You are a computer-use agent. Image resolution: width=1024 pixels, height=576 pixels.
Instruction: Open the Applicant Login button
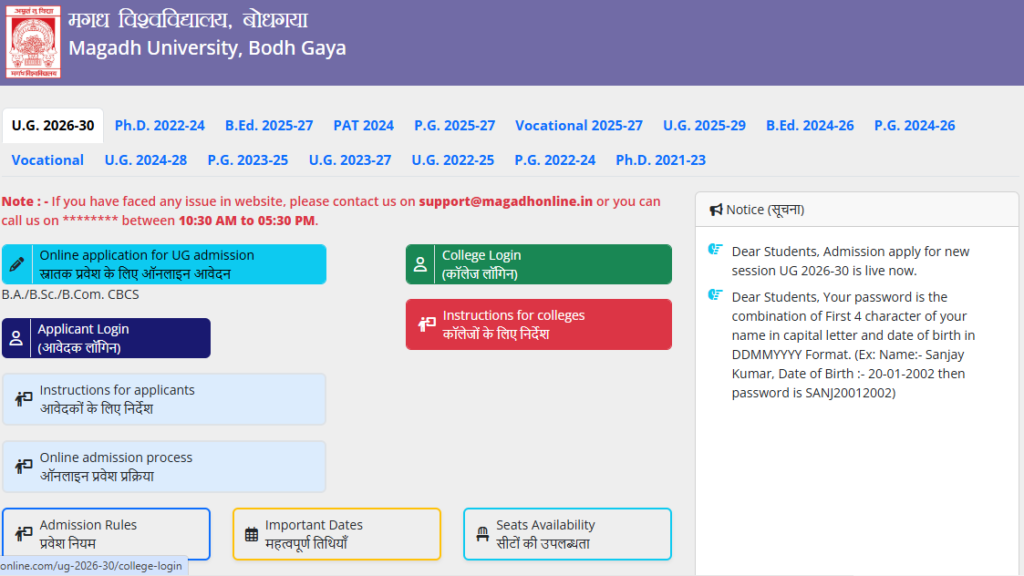[106, 338]
